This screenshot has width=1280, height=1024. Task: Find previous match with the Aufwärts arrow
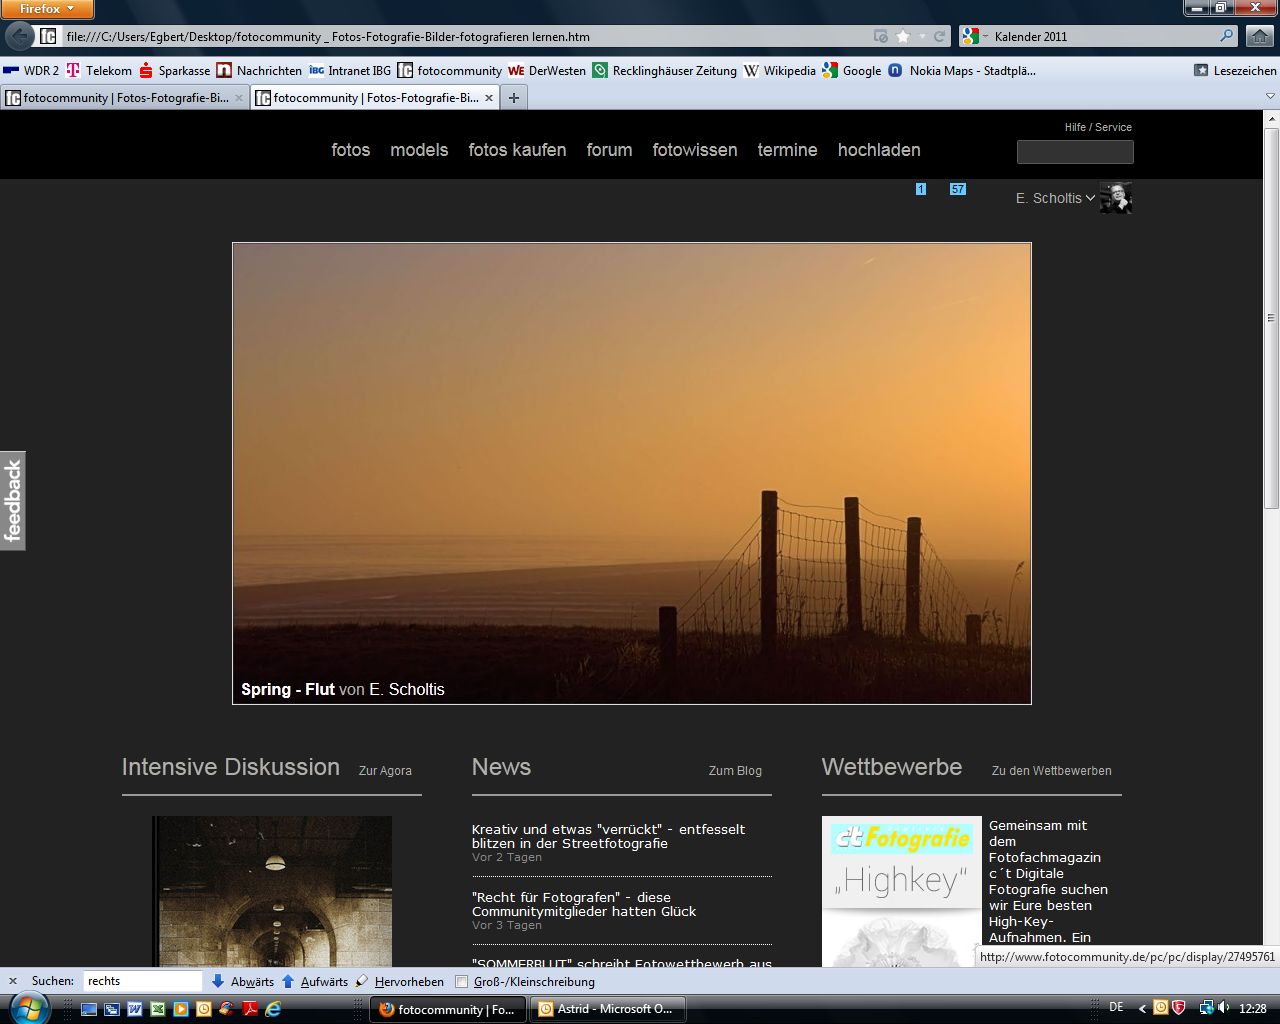pyautogui.click(x=315, y=981)
